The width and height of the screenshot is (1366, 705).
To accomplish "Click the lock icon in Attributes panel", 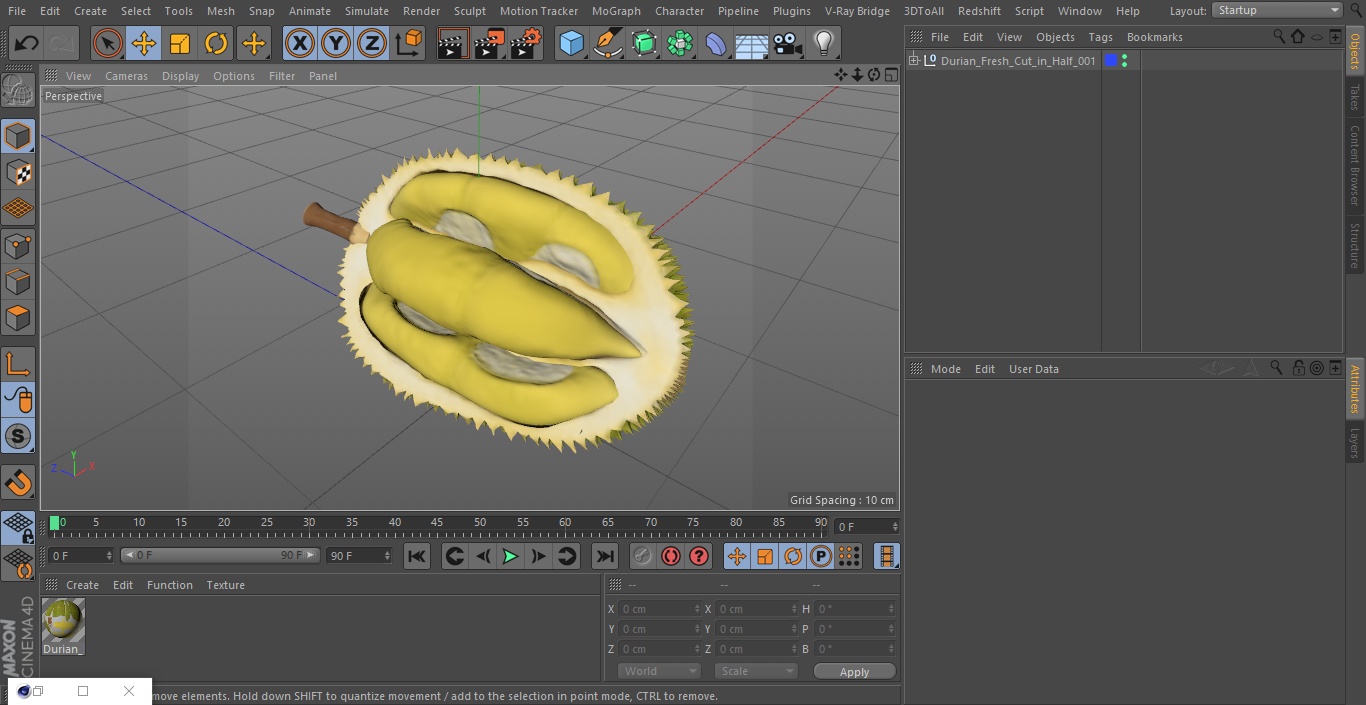I will point(1298,368).
